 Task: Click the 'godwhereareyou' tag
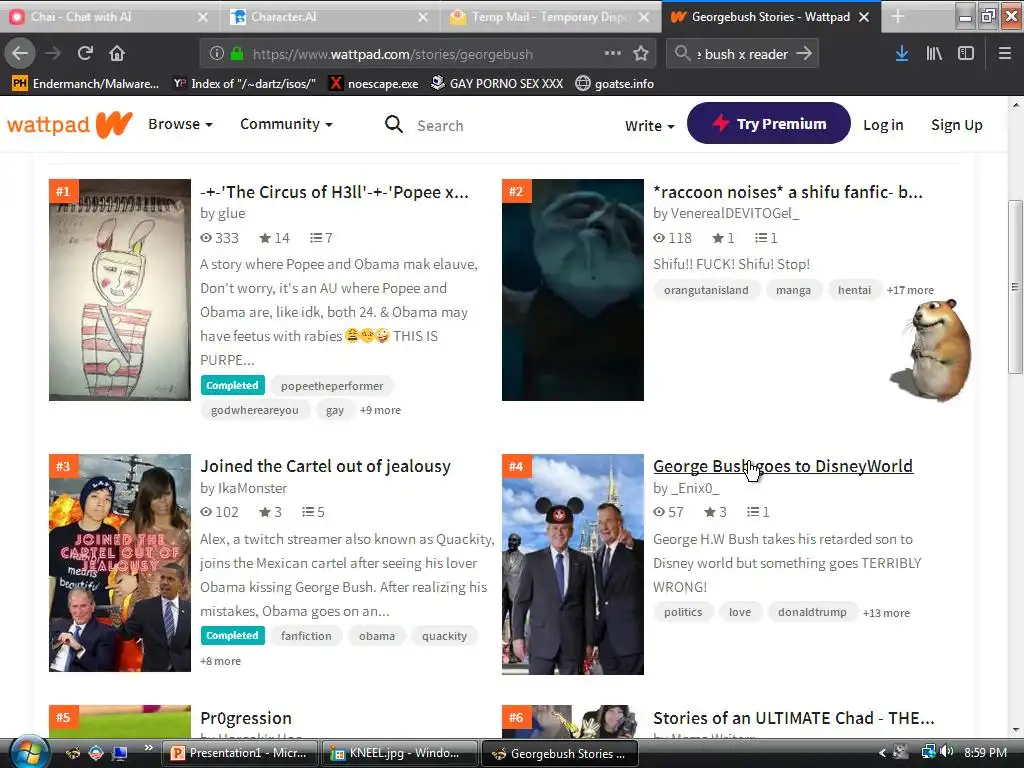[255, 410]
